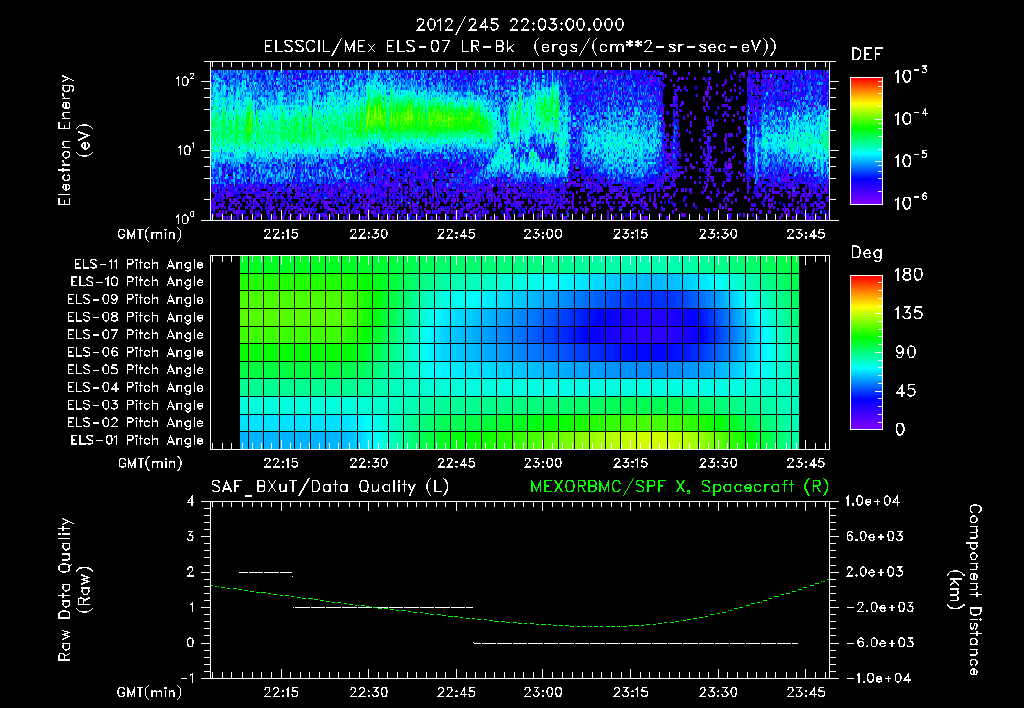Click the green MEXORBMC/SPF X, Spacecraft (R) legend

point(679,487)
